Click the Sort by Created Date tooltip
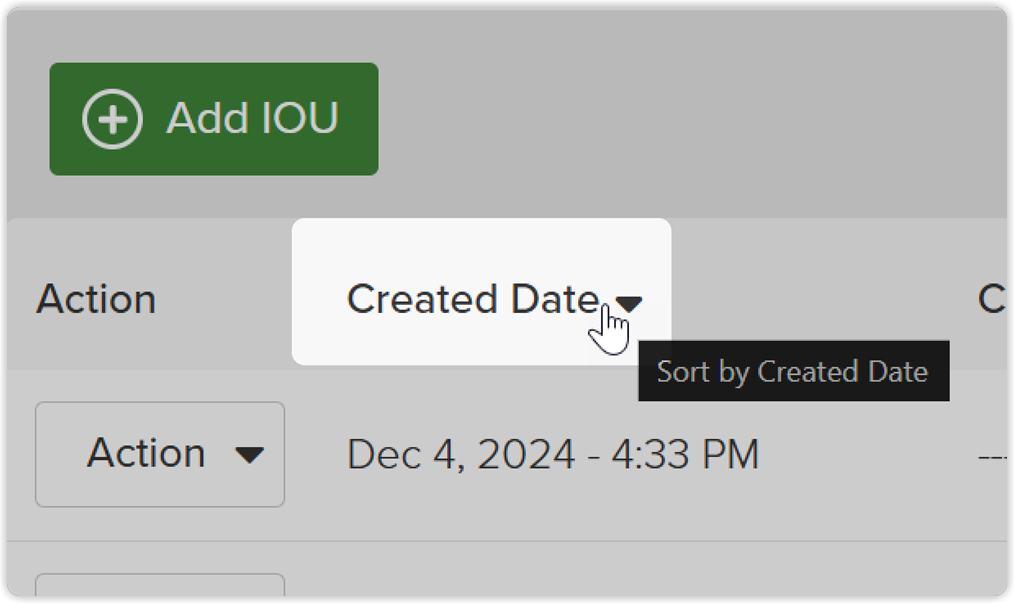 point(792,372)
